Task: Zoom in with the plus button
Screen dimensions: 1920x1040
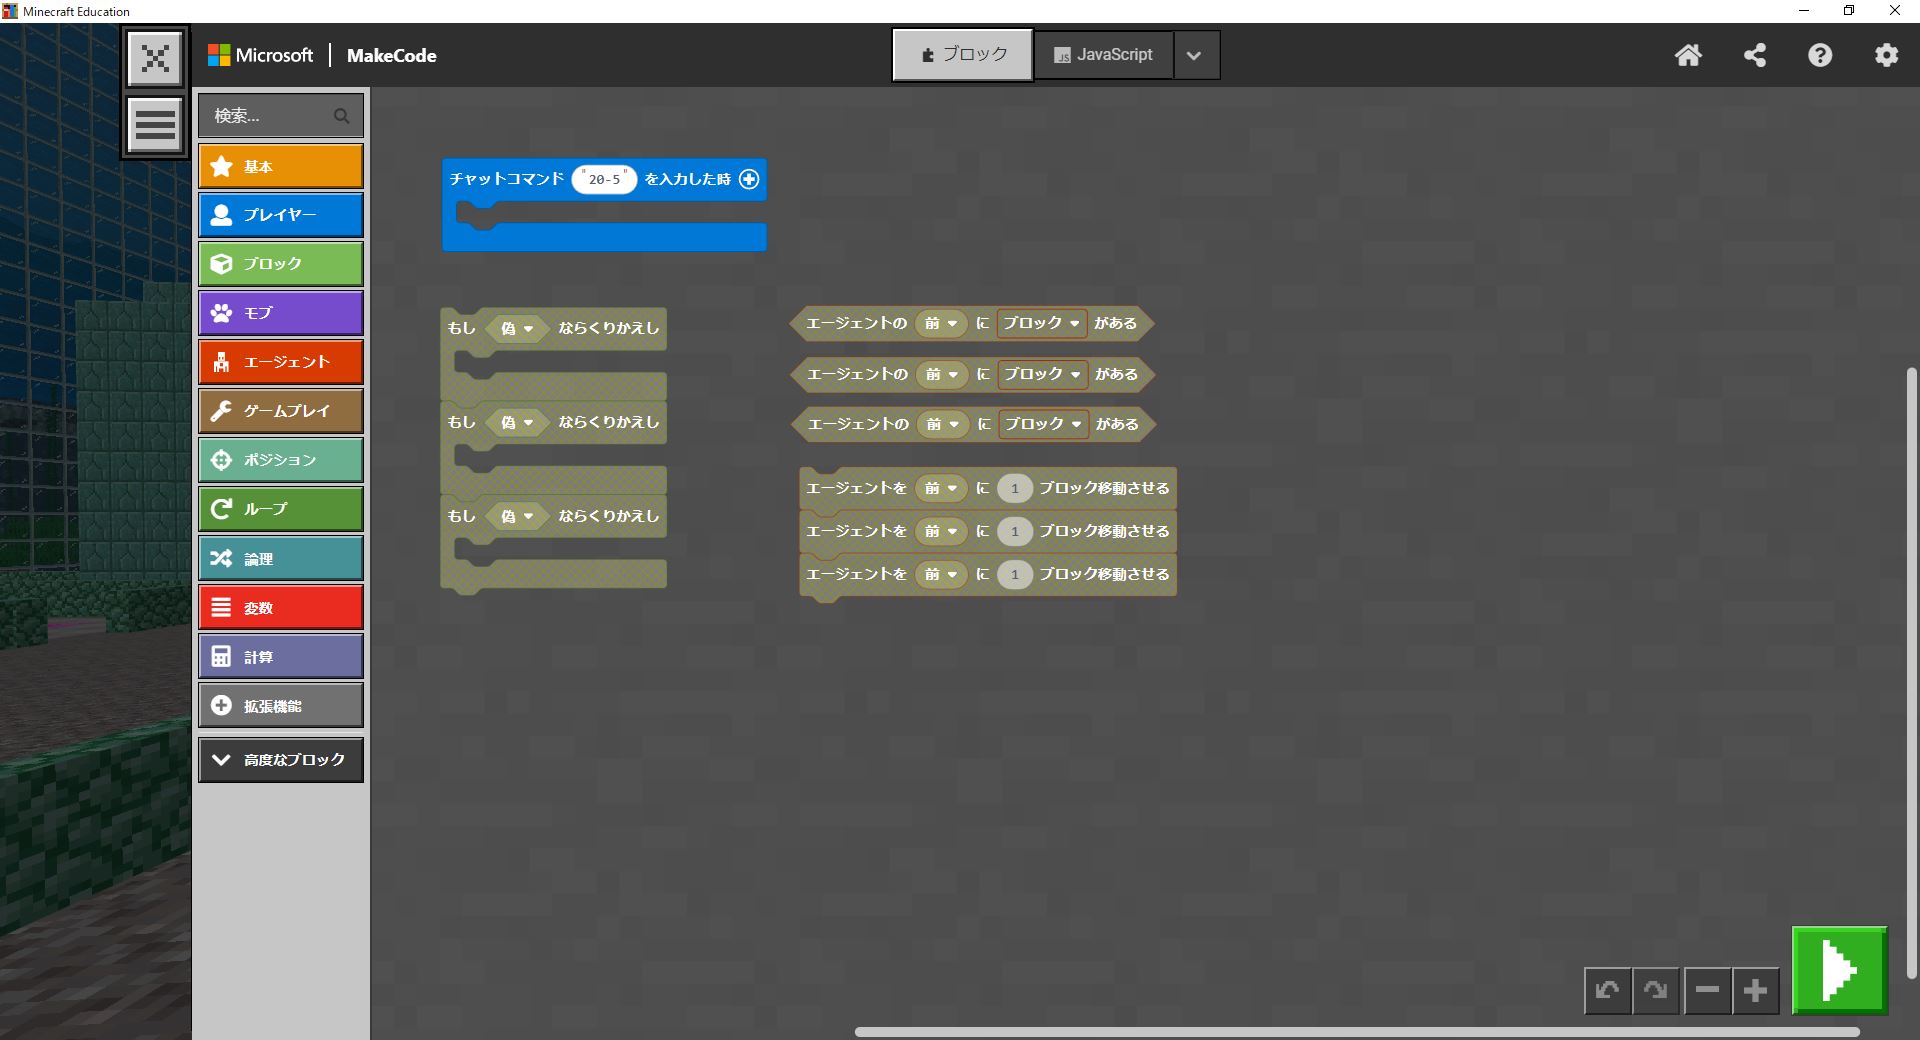Action: point(1755,990)
